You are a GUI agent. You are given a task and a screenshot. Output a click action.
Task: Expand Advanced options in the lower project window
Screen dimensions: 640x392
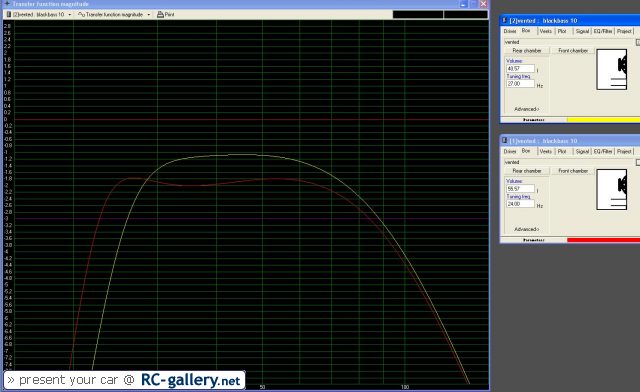pyautogui.click(x=527, y=229)
